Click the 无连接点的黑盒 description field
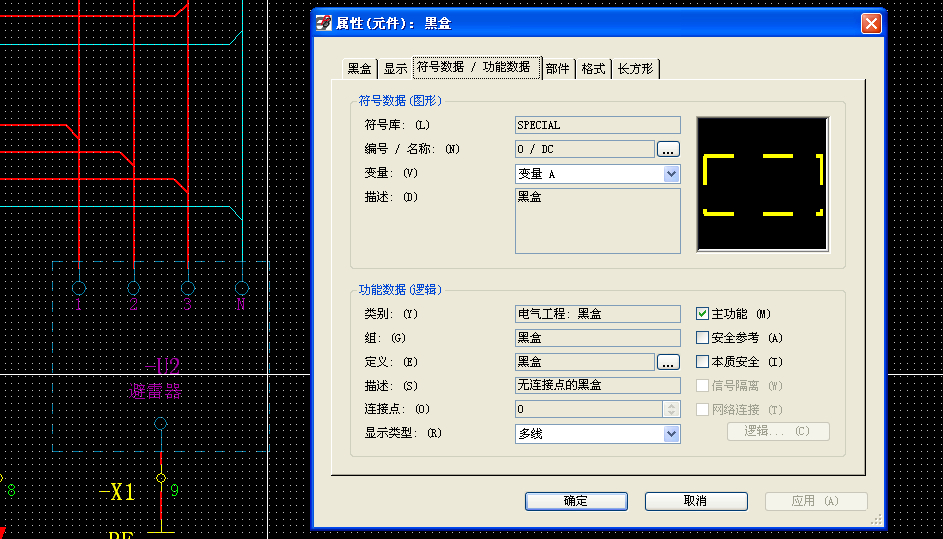The height and width of the screenshot is (539, 943). point(598,386)
